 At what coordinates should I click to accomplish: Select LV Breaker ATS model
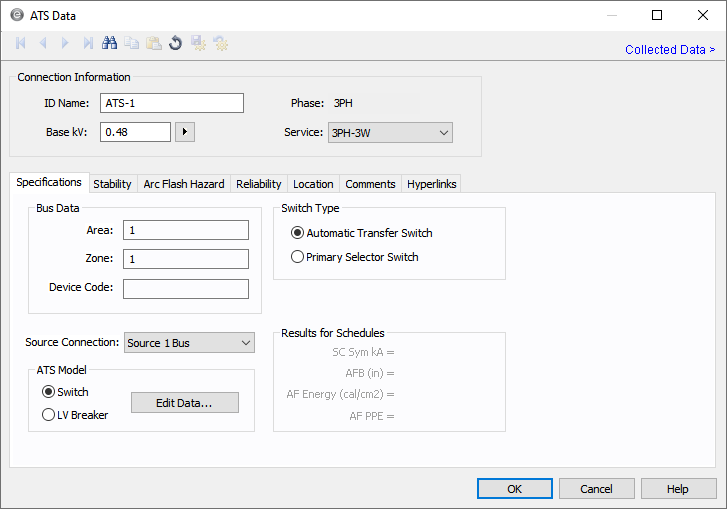coord(48,415)
